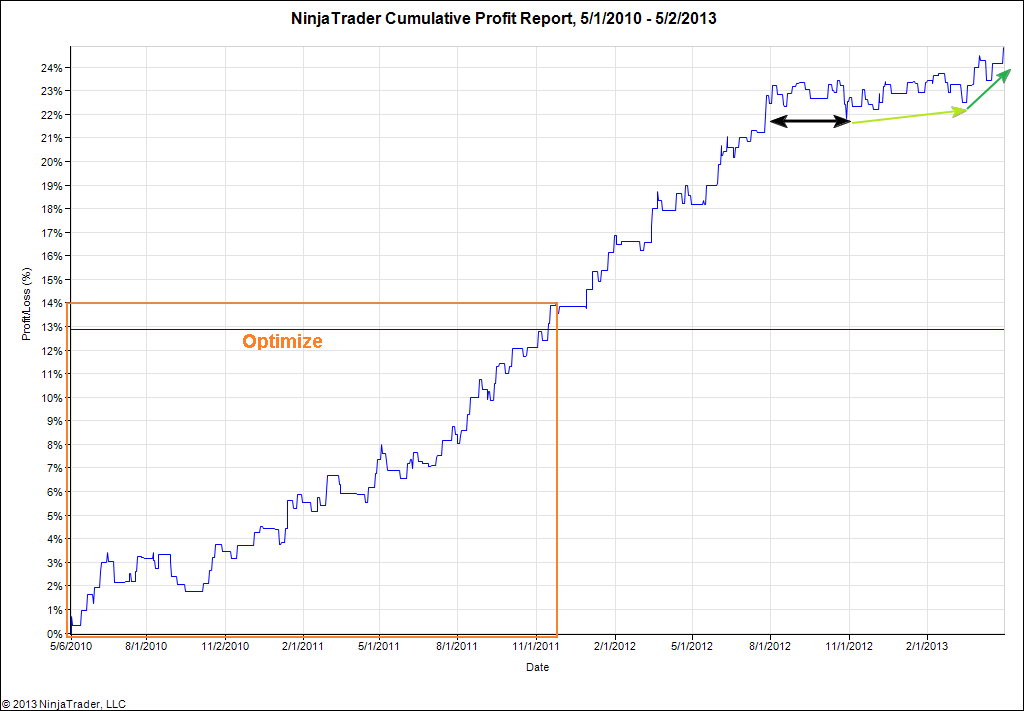Click the 12% y-axis label
The height and width of the screenshot is (711, 1024).
[52, 351]
